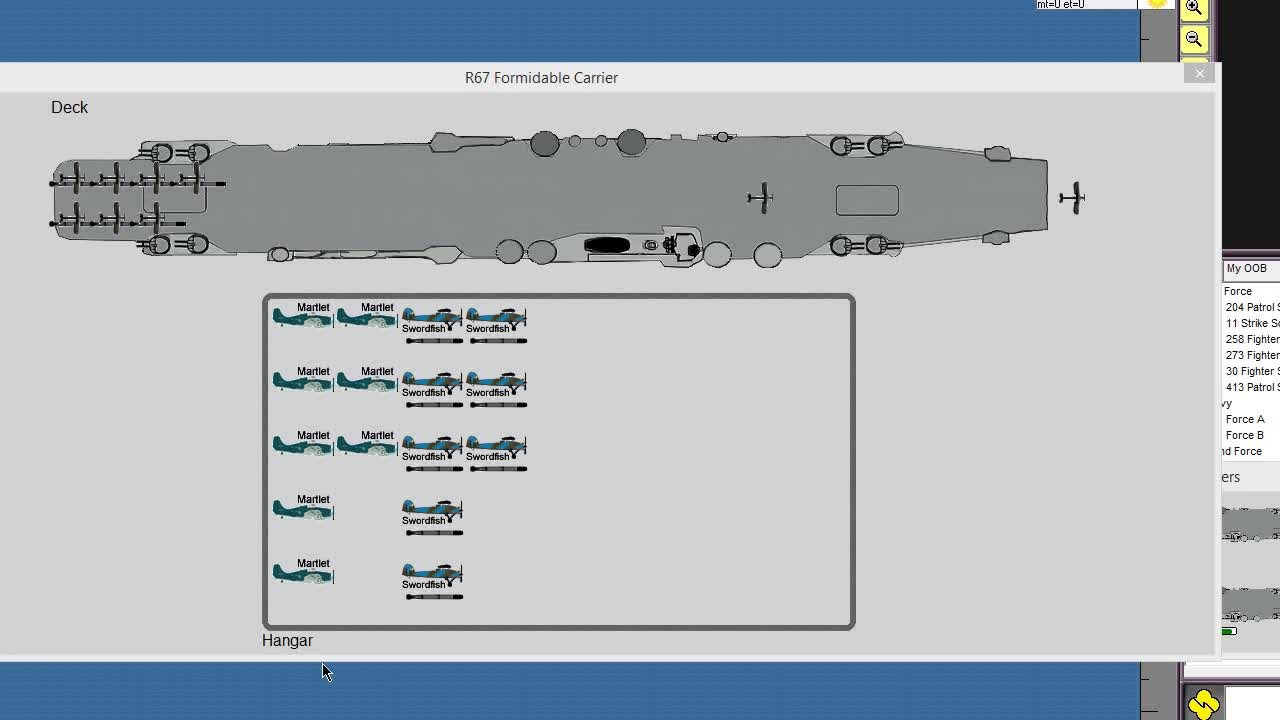This screenshot has height=720, width=1280.
Task: Select Force A in the OOB list
Action: 1245,419
